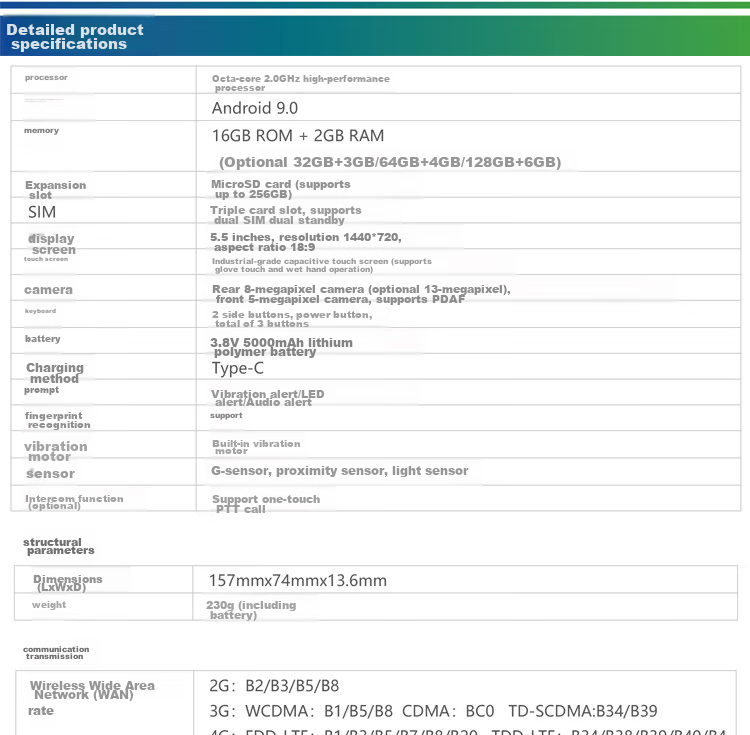Select the 'display screen' label
This screenshot has height=735, width=750.
tap(52, 244)
